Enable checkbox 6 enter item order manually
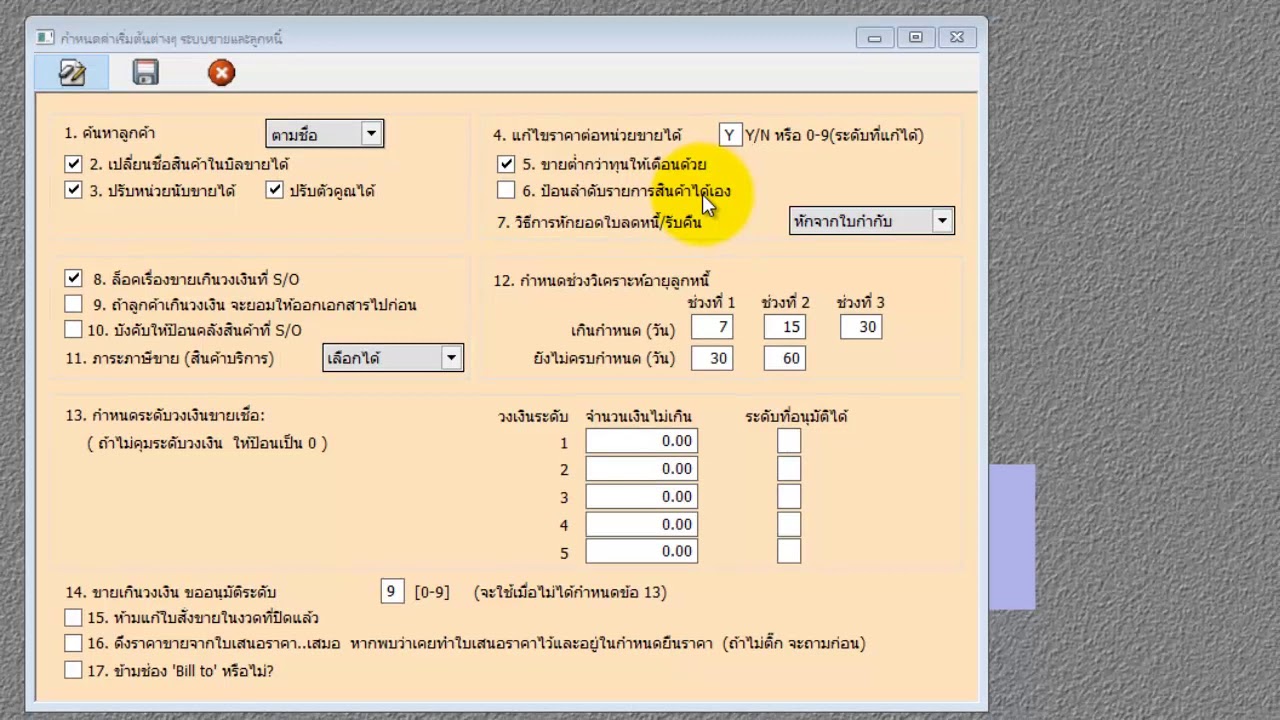 coord(506,190)
